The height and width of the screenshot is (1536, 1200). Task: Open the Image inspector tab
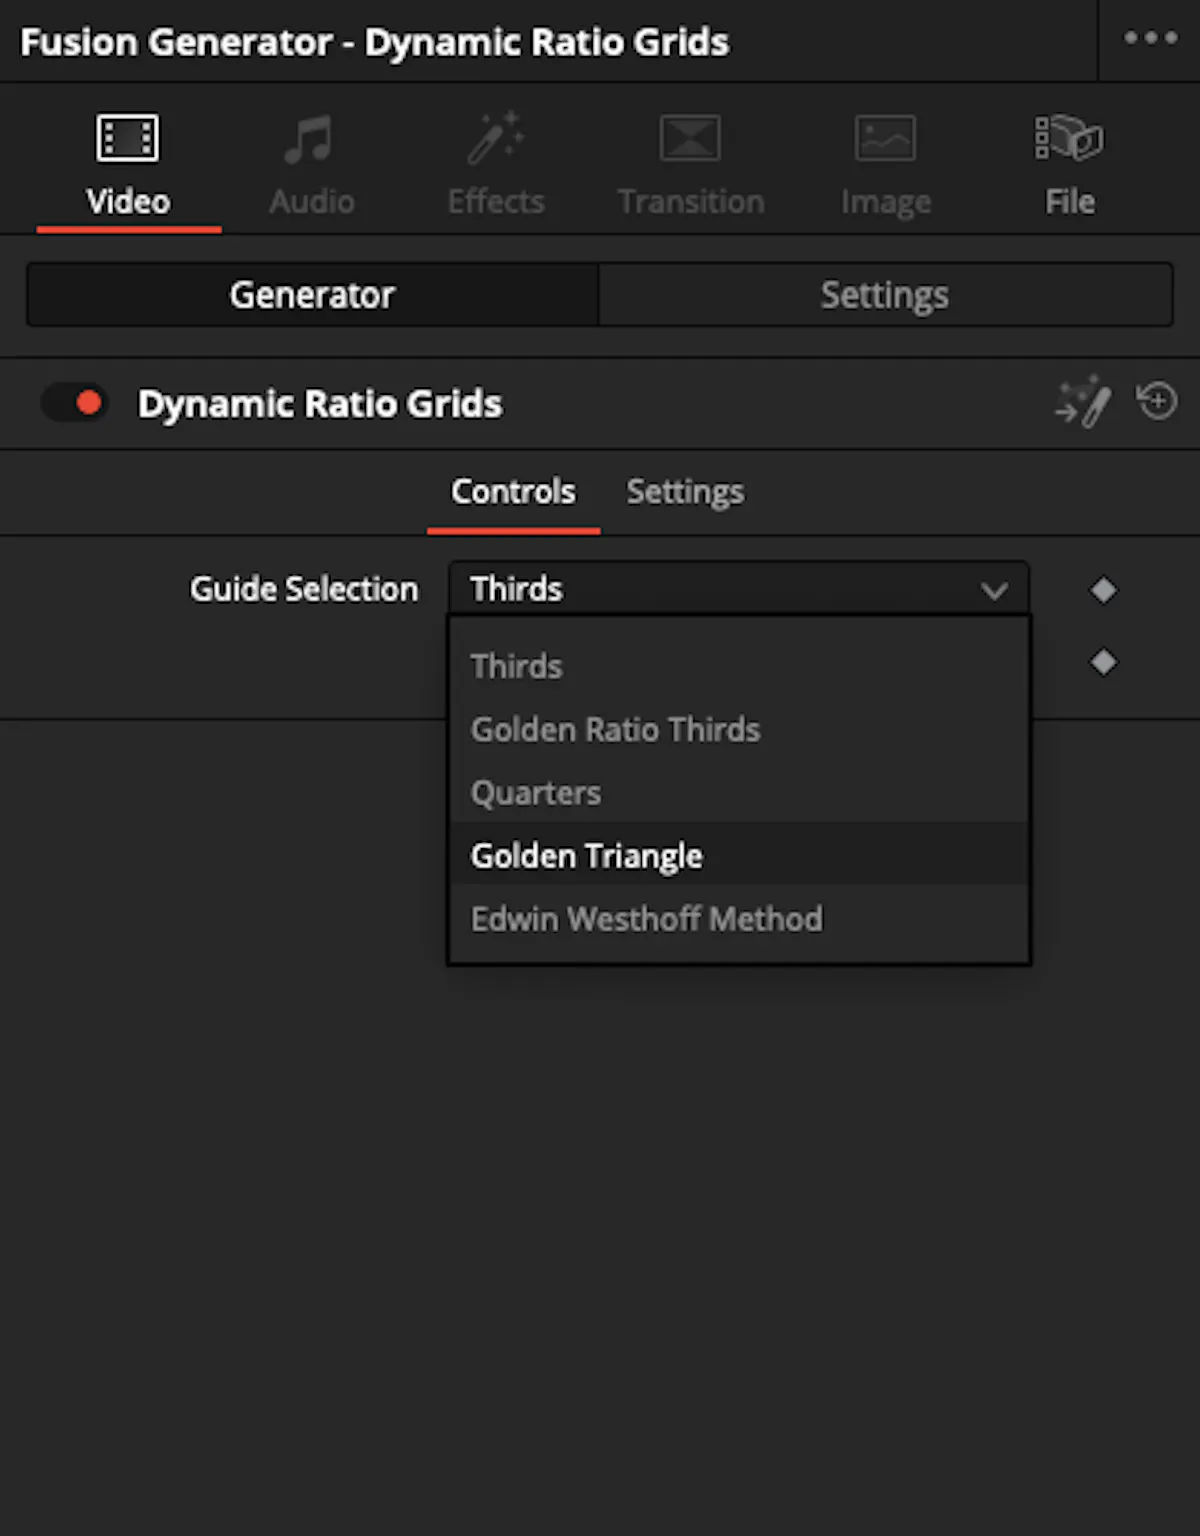coord(886,165)
